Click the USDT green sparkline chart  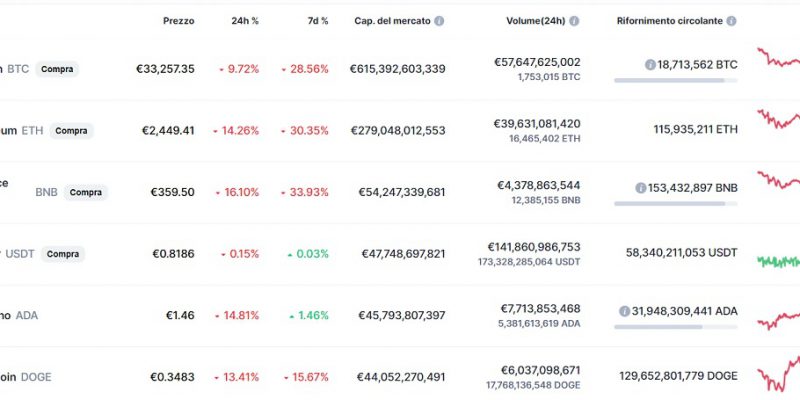click(x=779, y=262)
